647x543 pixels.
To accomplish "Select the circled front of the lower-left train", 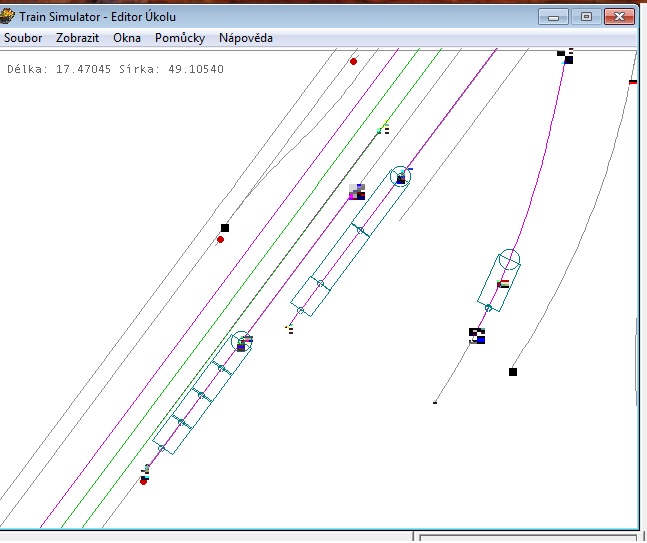I will (x=242, y=342).
